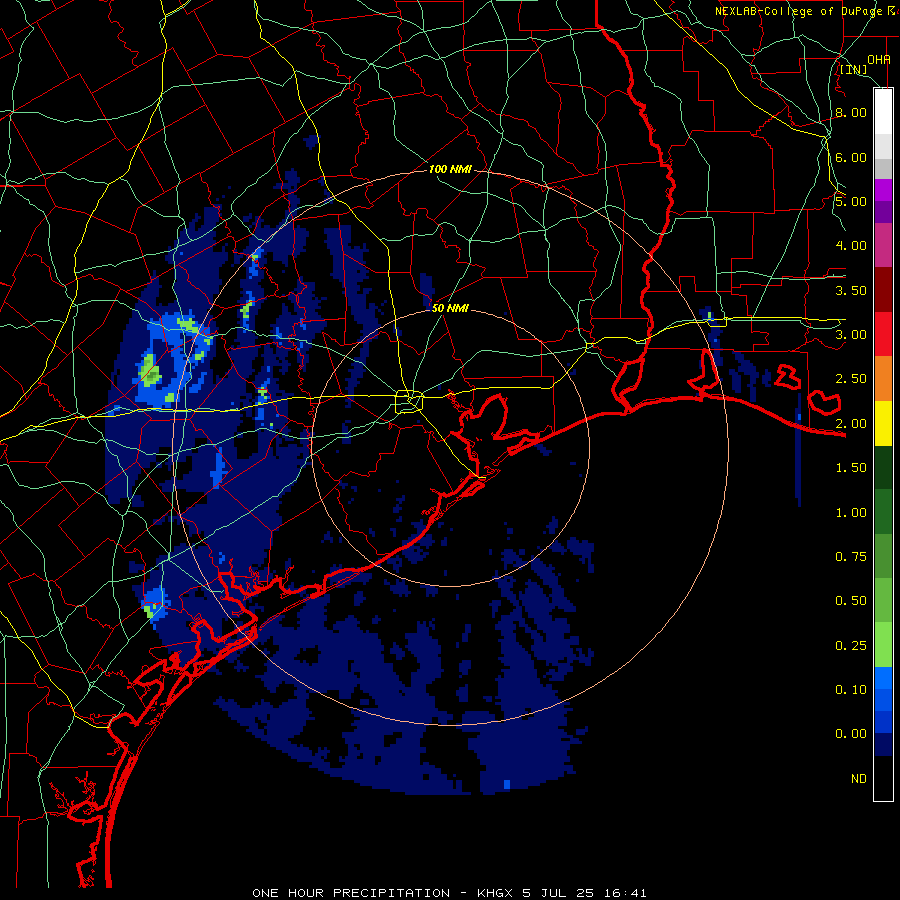Click the 'ND' legend label

pos(859,778)
